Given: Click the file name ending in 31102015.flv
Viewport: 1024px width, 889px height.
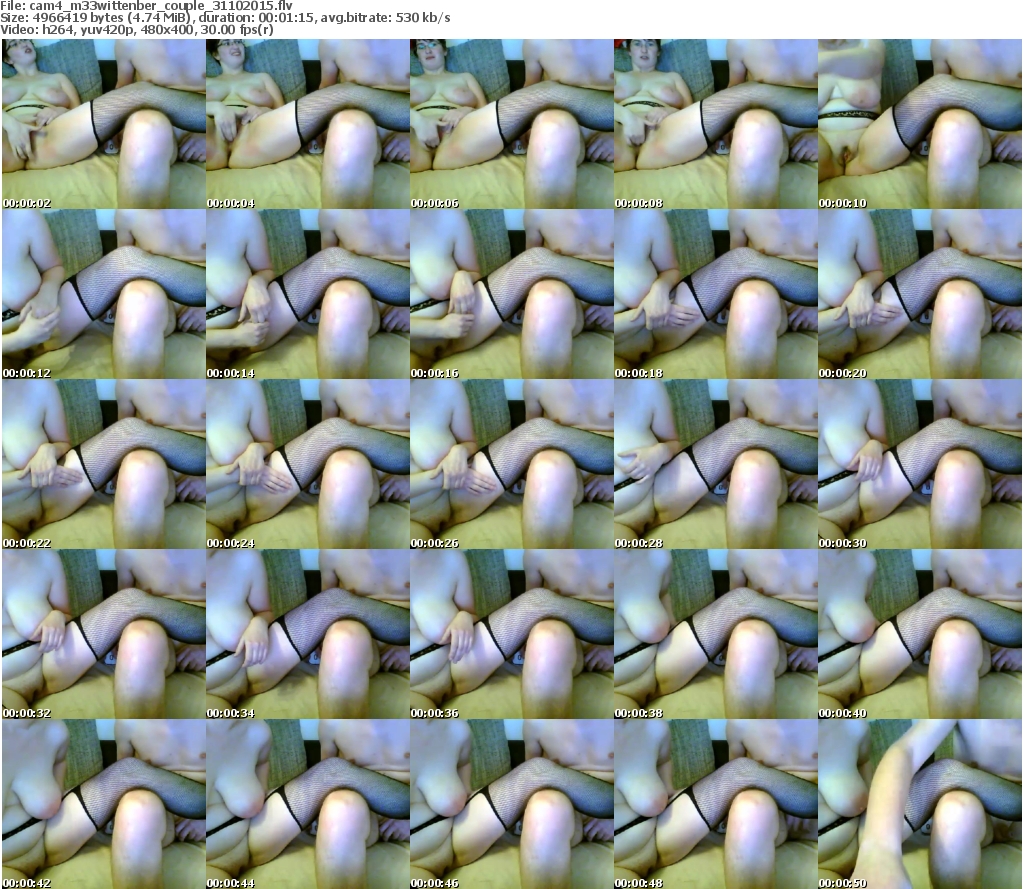Looking at the screenshot, I should [x=161, y=6].
